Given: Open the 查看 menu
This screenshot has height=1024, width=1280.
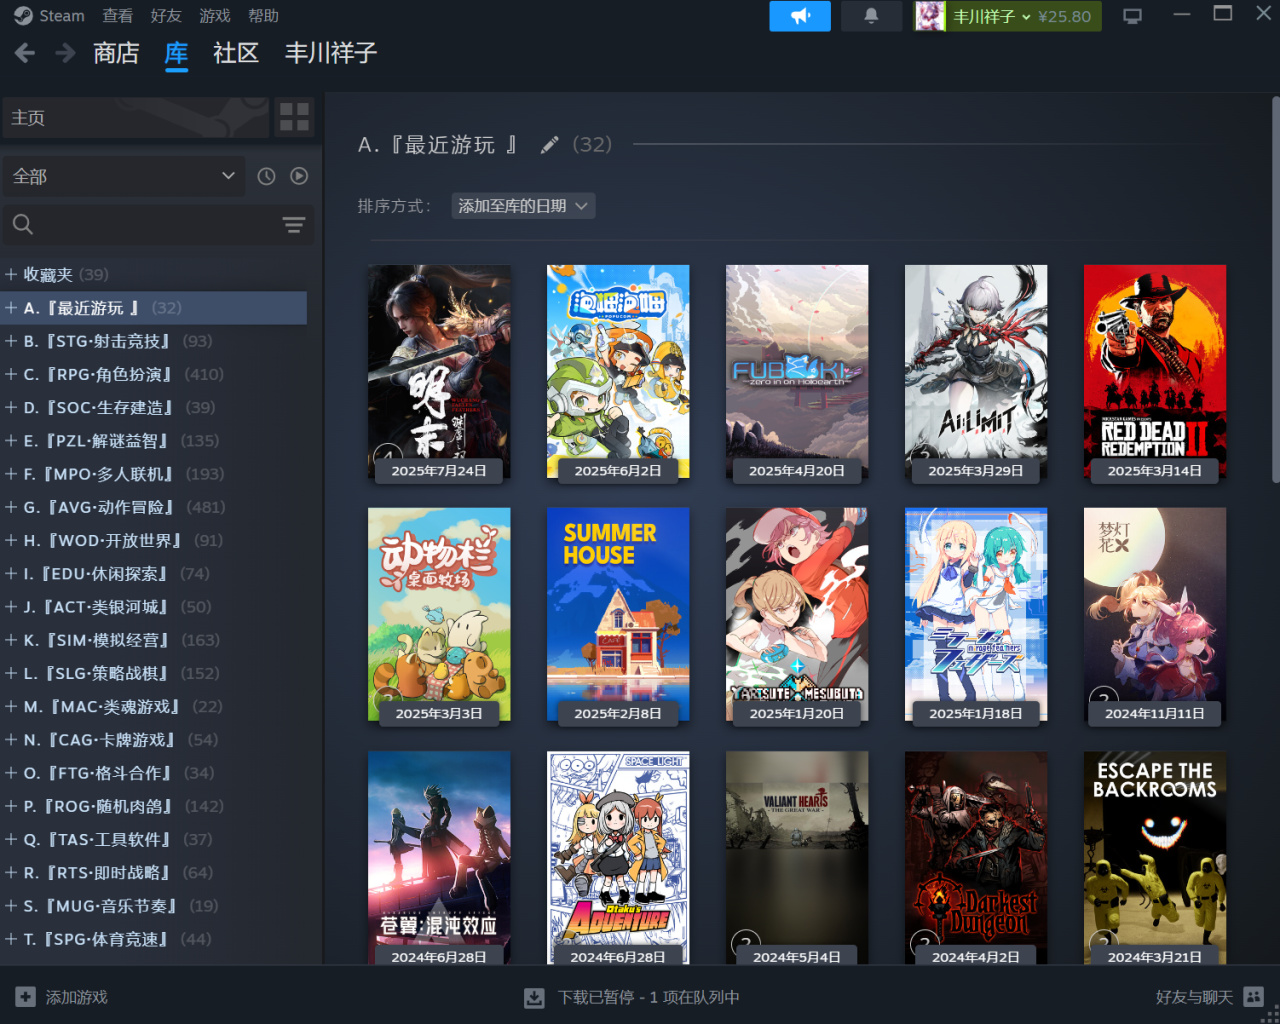Looking at the screenshot, I should pyautogui.click(x=117, y=16).
